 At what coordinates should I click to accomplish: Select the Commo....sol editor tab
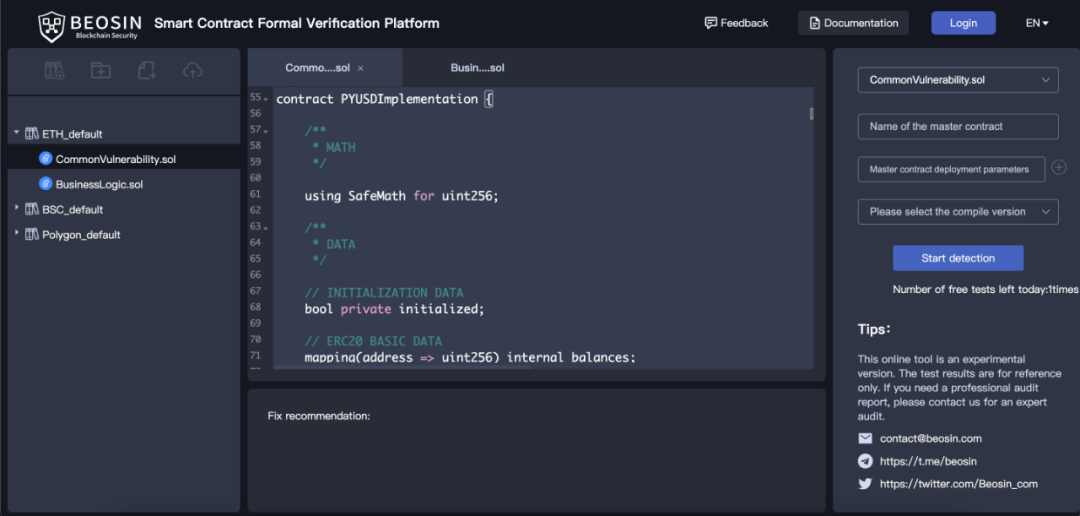[324, 68]
